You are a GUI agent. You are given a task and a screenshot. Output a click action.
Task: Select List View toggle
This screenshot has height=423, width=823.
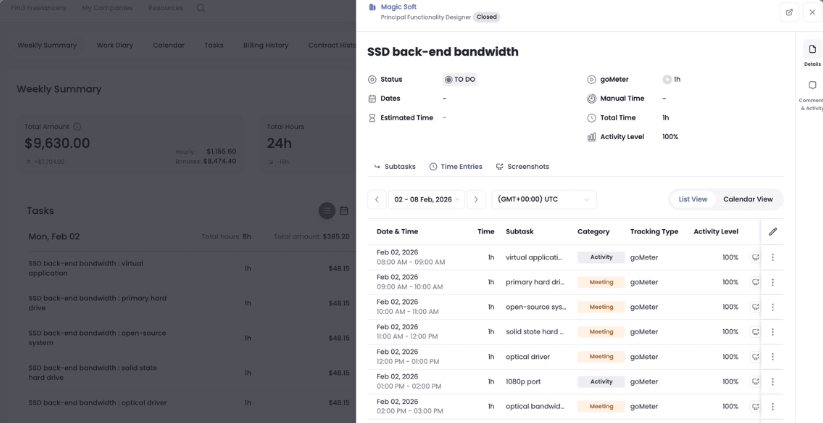click(693, 199)
